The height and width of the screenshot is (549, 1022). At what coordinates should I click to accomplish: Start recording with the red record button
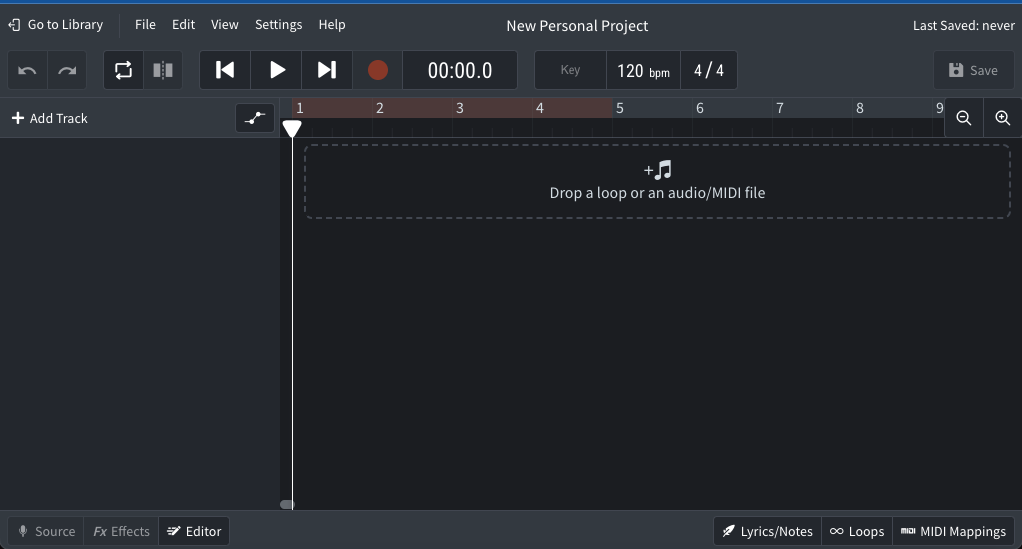tap(377, 70)
